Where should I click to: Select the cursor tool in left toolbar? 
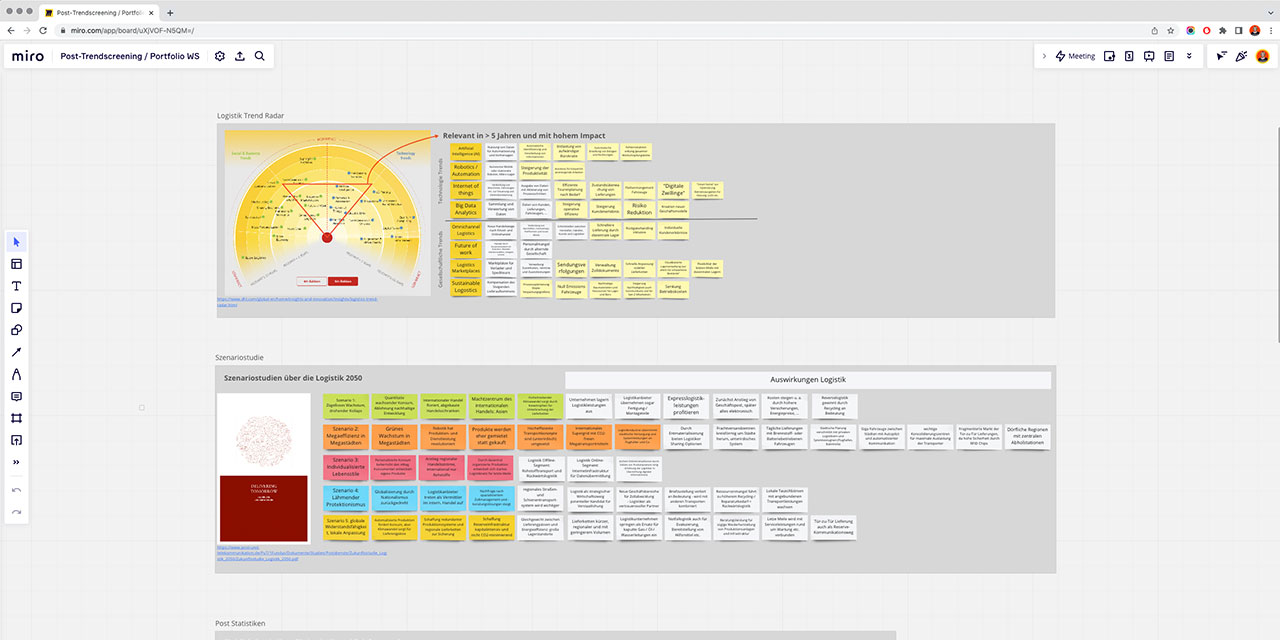point(16,242)
